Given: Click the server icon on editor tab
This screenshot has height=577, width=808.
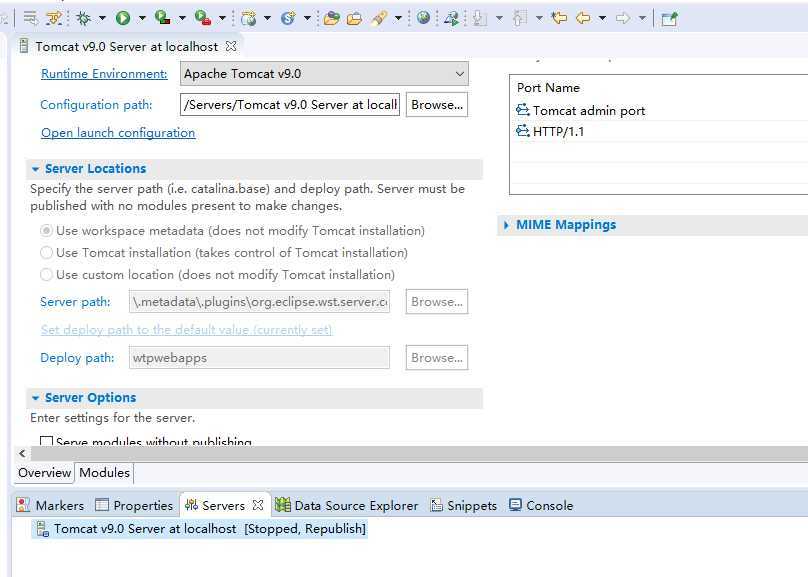Looking at the screenshot, I should point(24,46).
